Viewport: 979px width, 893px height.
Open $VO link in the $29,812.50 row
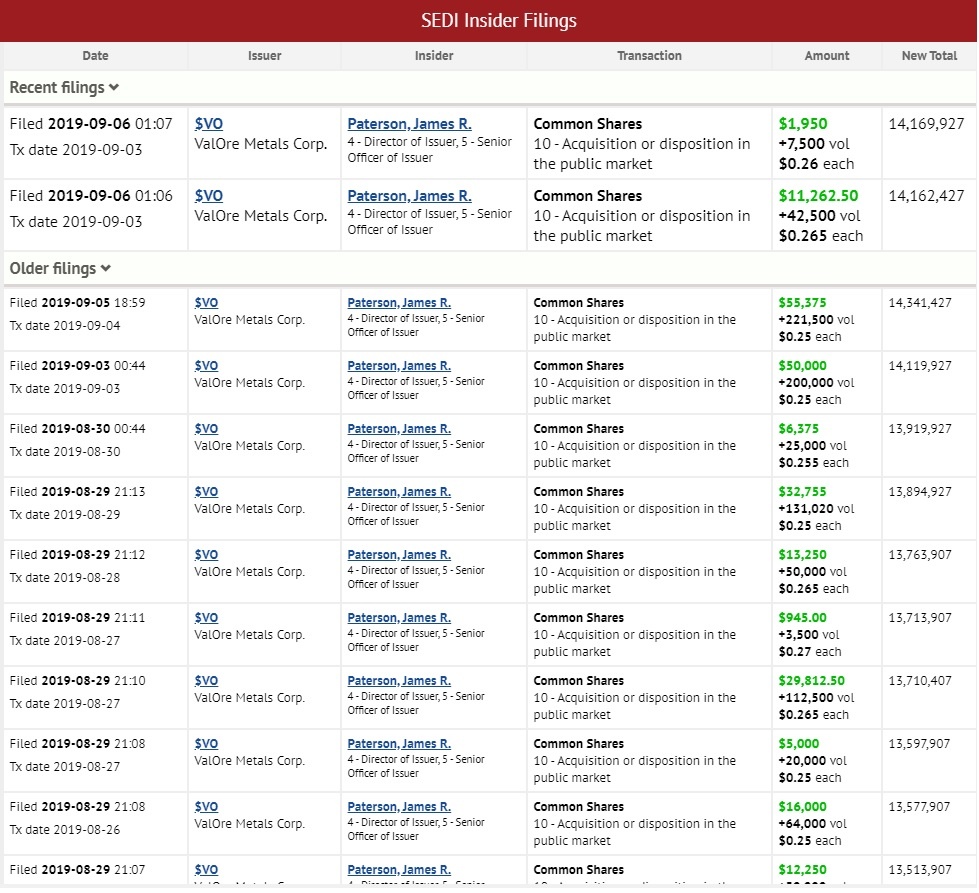pos(206,681)
